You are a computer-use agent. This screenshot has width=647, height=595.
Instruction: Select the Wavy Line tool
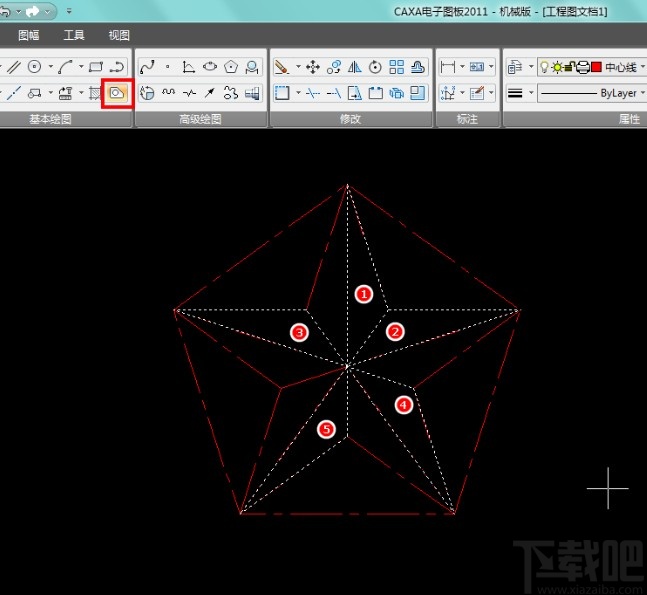pyautogui.click(x=168, y=93)
